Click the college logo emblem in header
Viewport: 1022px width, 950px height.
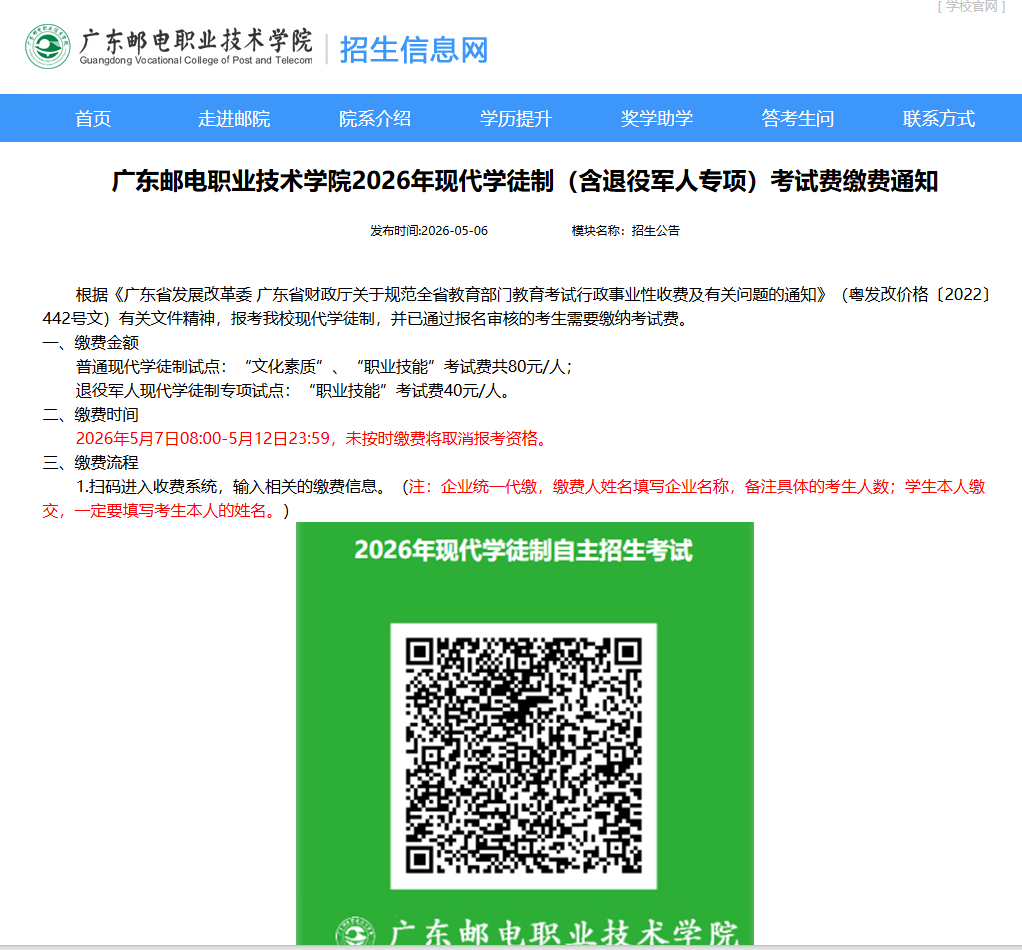click(48, 47)
